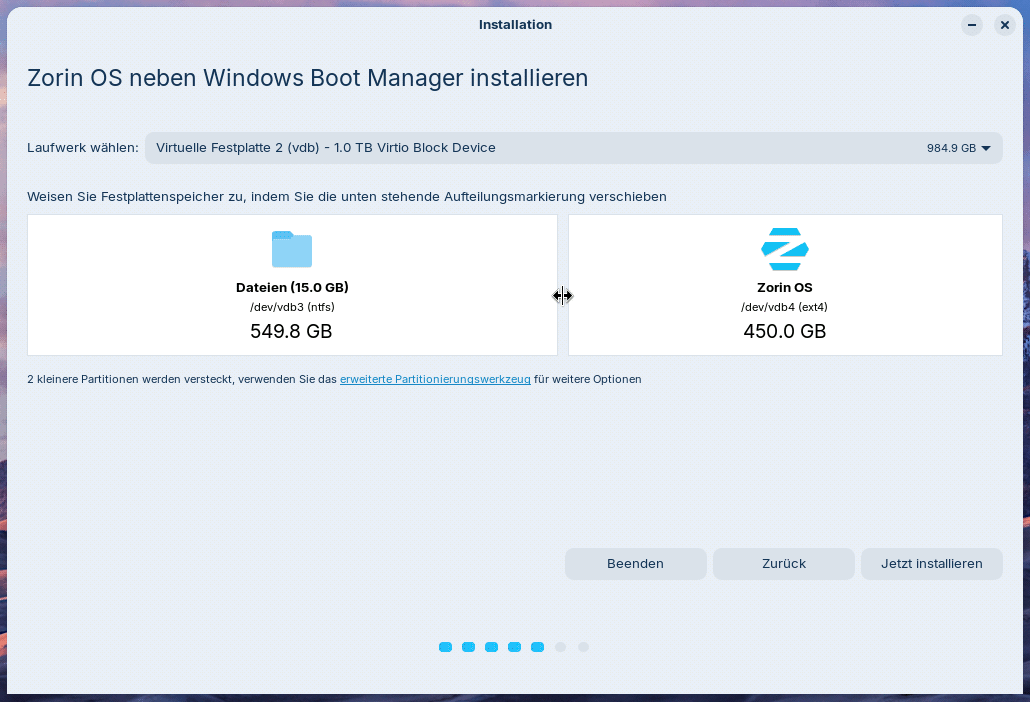Click the Beenden button
1030x702 pixels.
tap(635, 563)
